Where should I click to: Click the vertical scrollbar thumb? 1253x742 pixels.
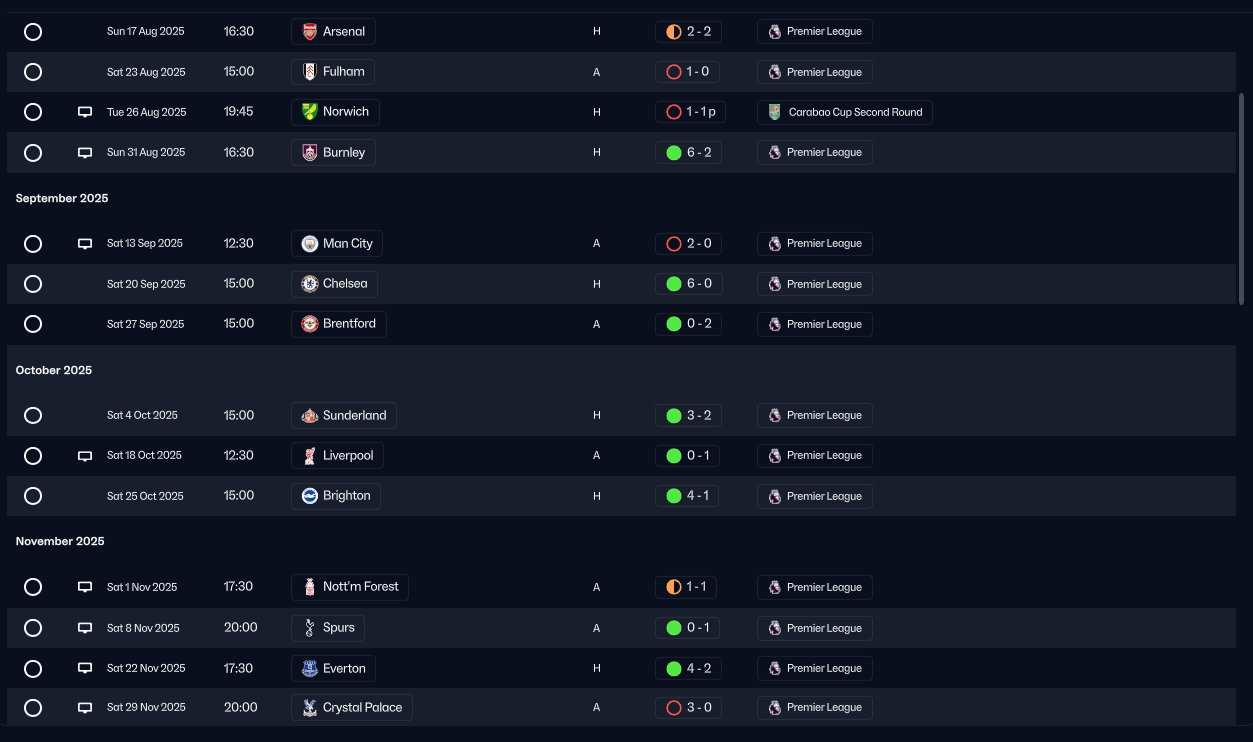1242,200
